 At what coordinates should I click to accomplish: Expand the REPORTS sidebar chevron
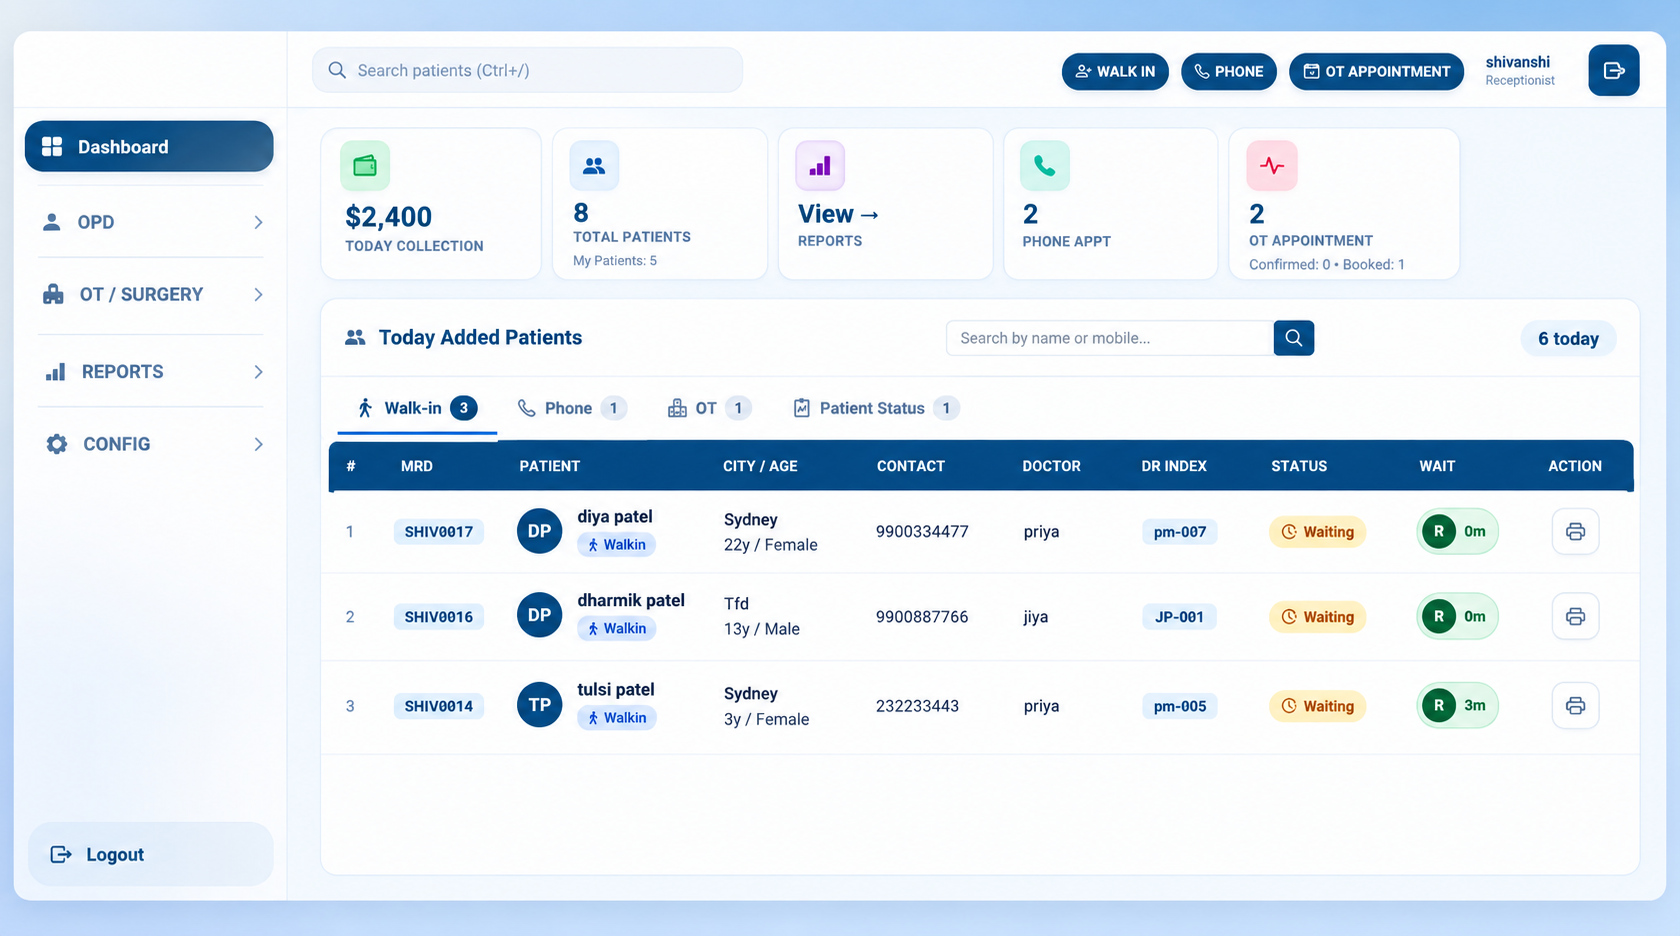point(258,372)
